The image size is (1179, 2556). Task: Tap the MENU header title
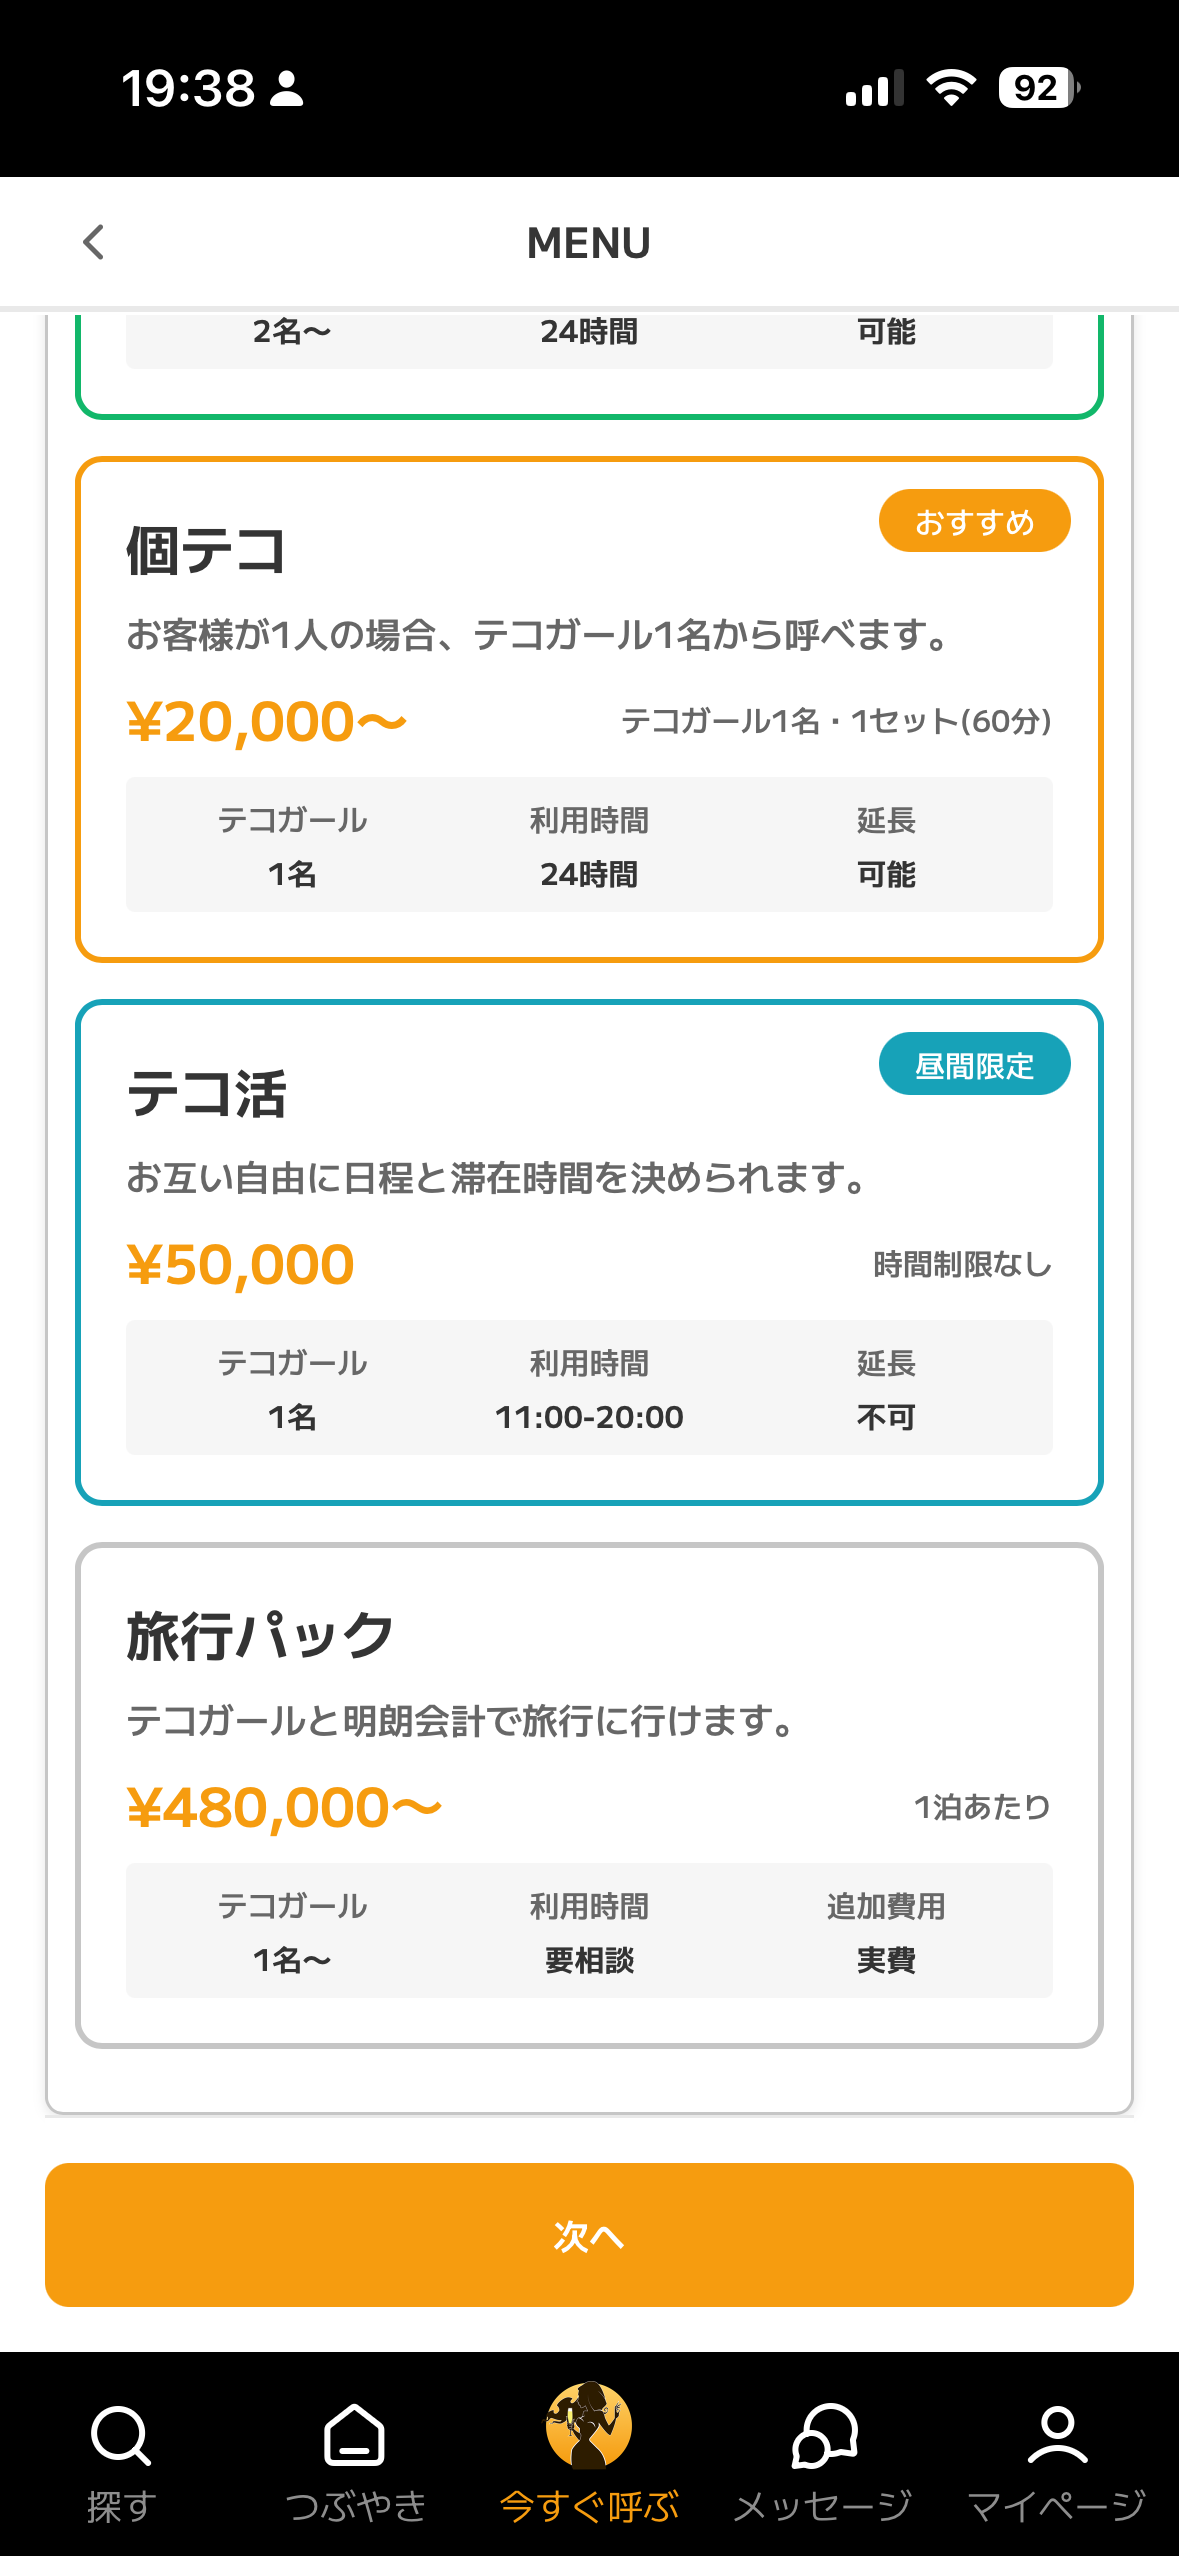tap(589, 243)
